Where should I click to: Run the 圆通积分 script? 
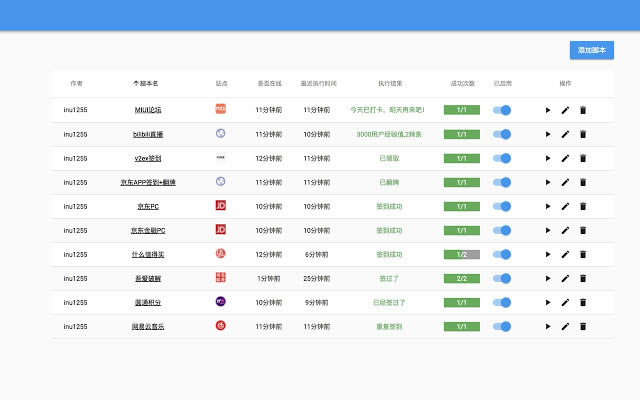coord(548,303)
